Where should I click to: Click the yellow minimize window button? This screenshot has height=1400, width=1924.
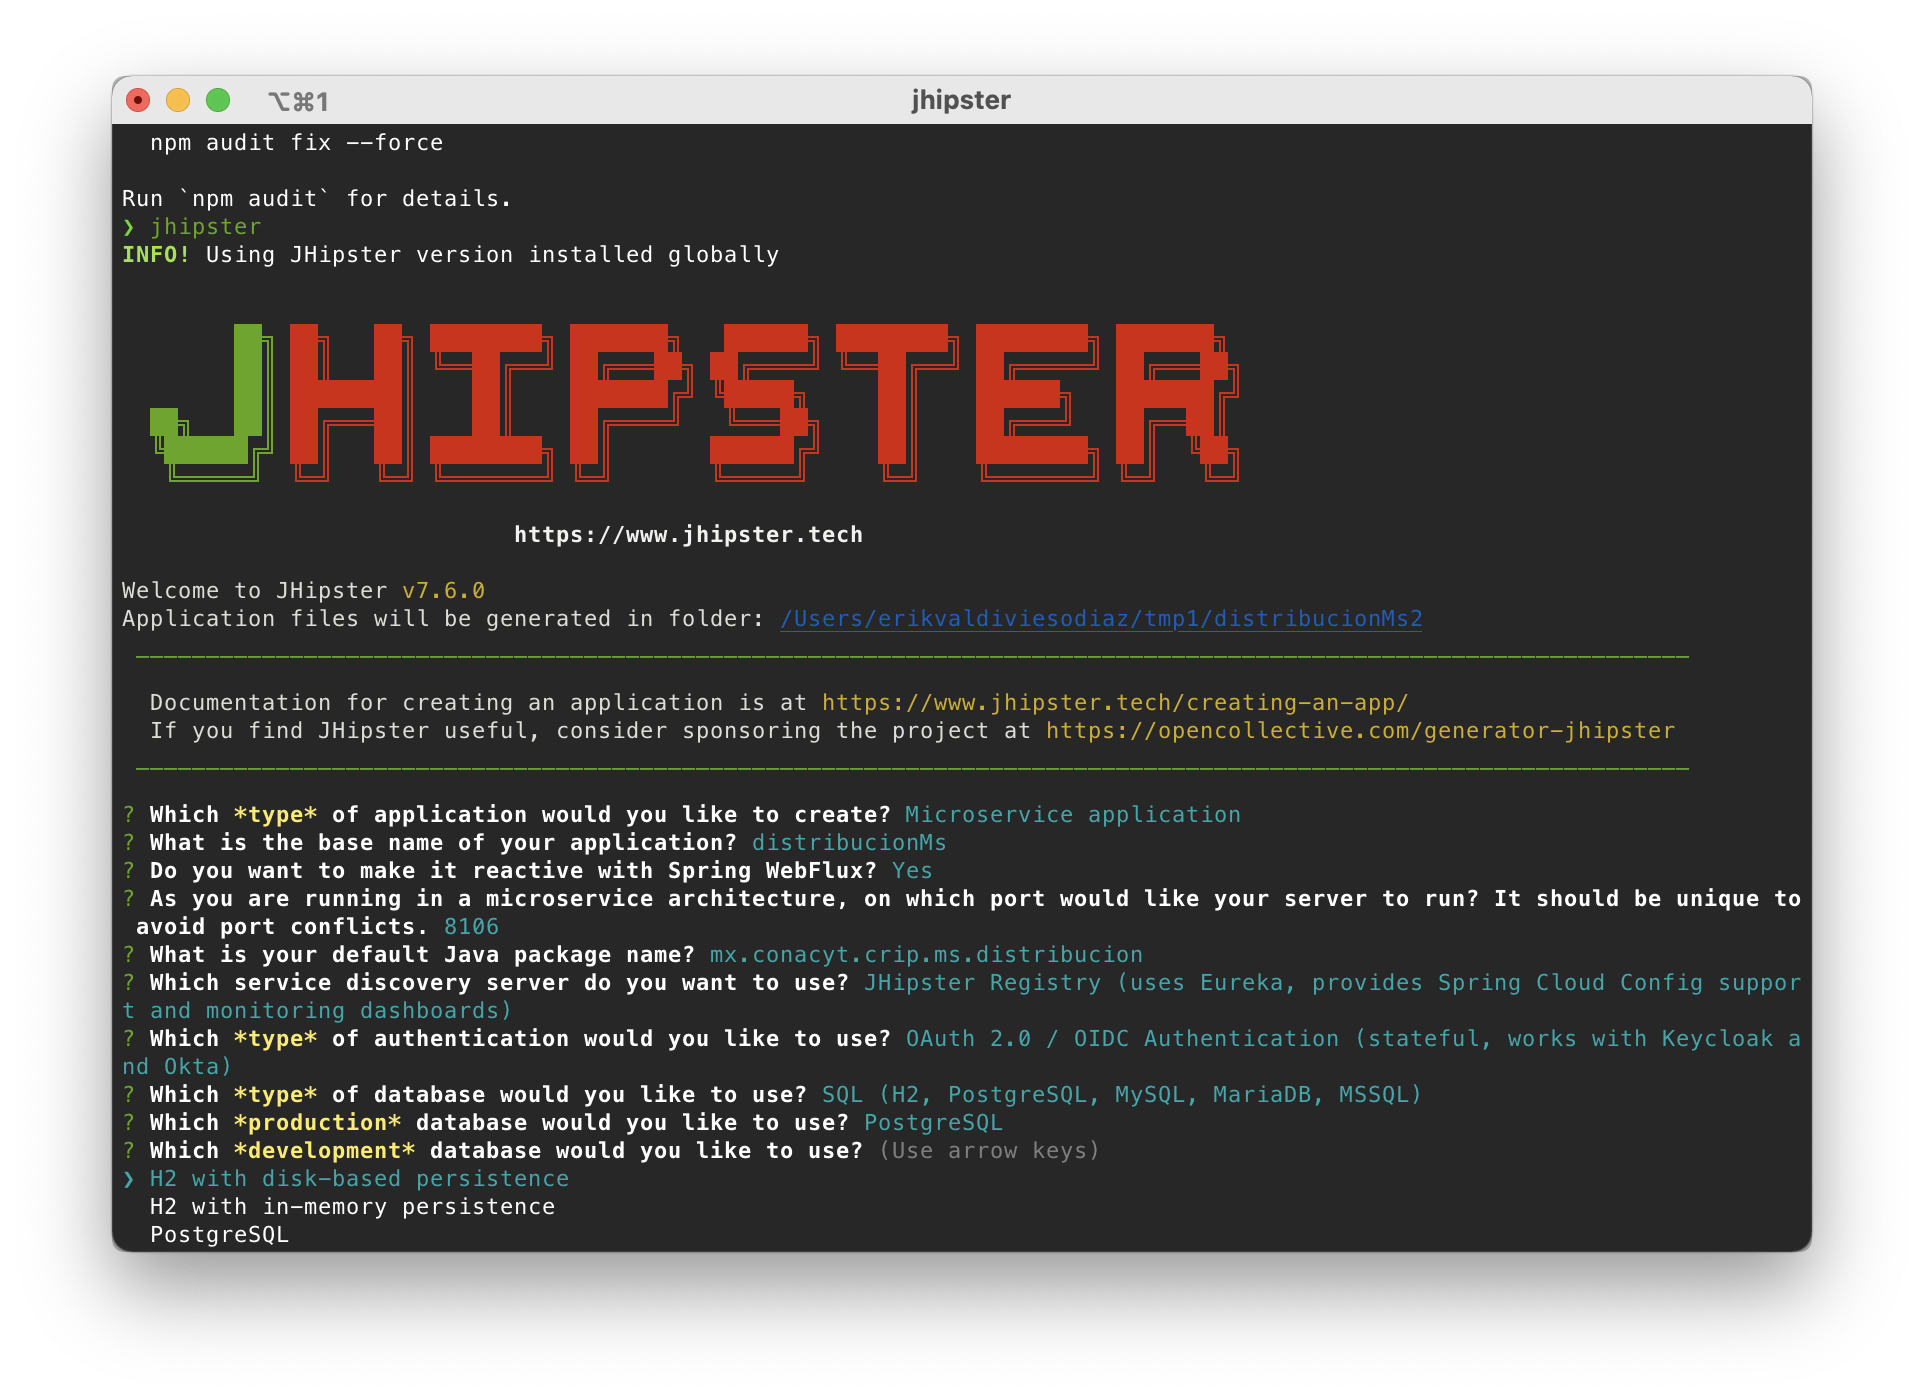178,100
